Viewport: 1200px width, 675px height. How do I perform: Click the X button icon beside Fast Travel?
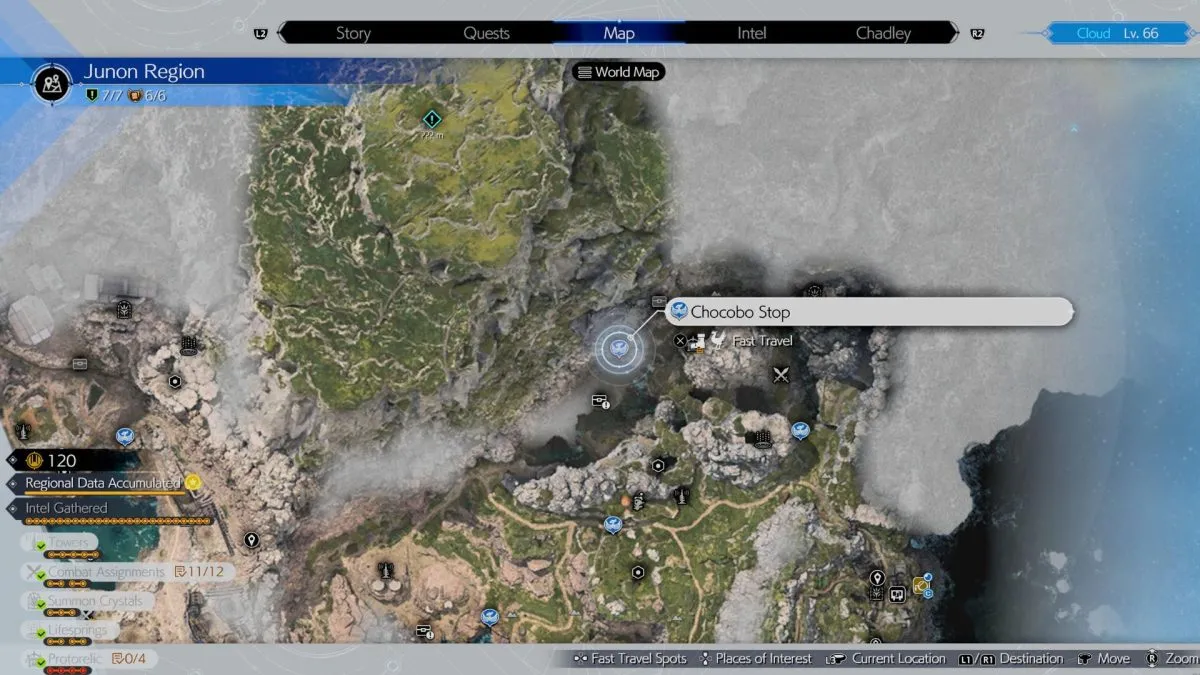click(680, 341)
